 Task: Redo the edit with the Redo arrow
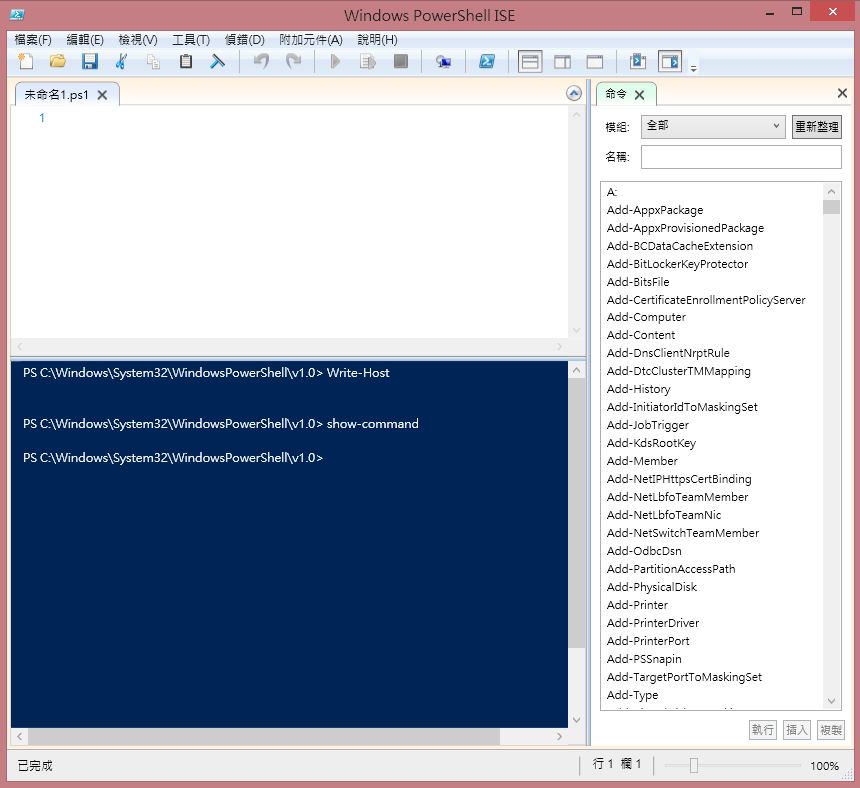(x=293, y=61)
